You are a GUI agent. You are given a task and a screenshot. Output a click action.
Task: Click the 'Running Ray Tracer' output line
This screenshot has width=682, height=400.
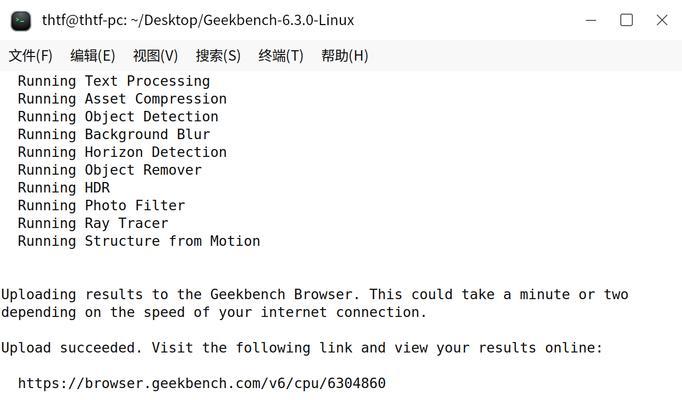[x=93, y=223]
